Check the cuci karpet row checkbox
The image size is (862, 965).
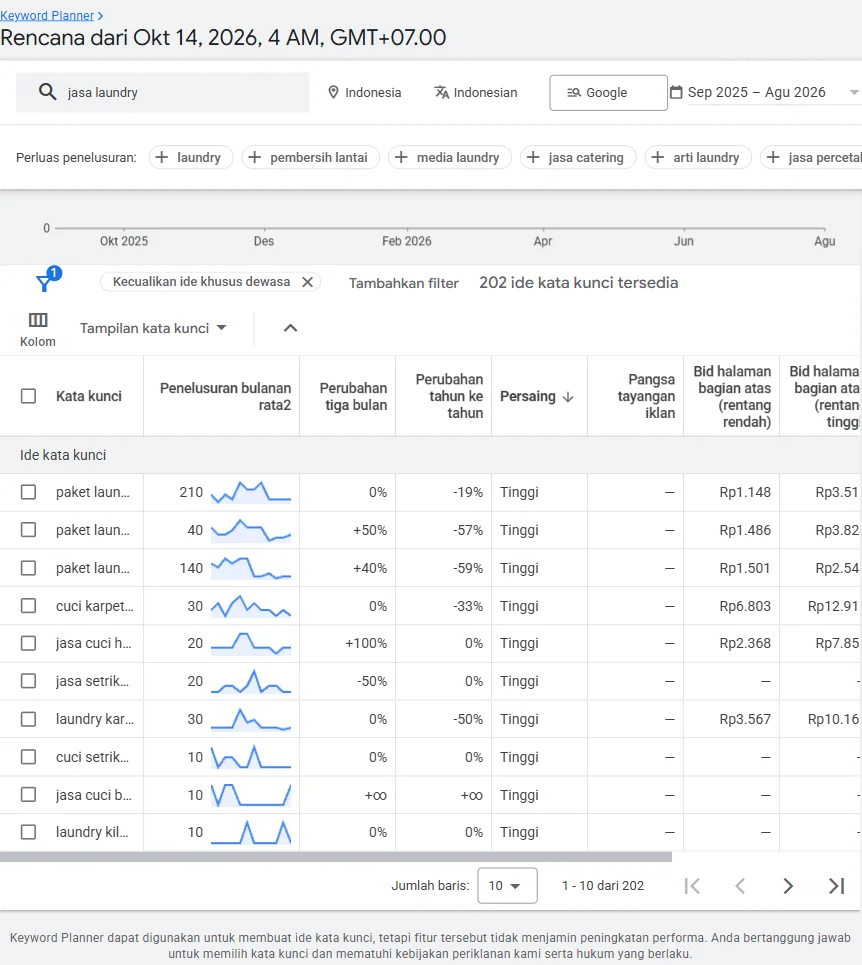tap(28, 606)
